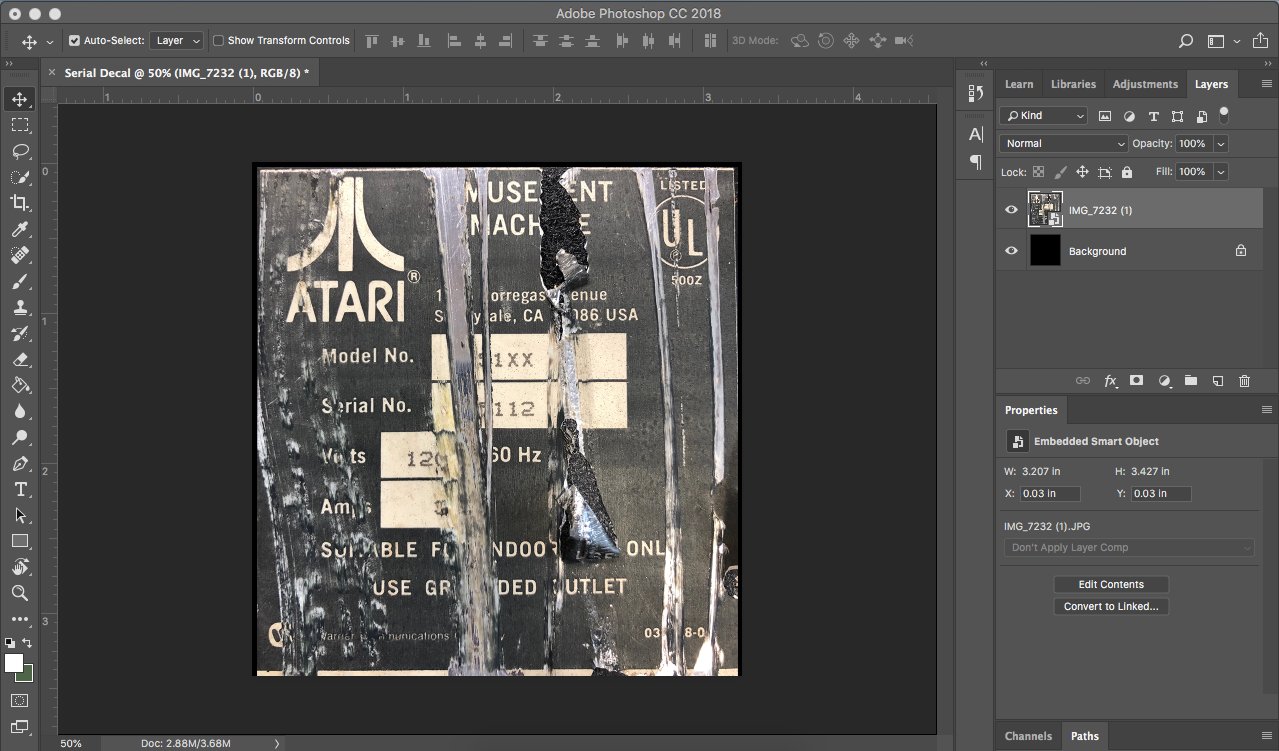Hide the IMG_7232 (1) layer
The image size is (1279, 751).
tap(1011, 210)
